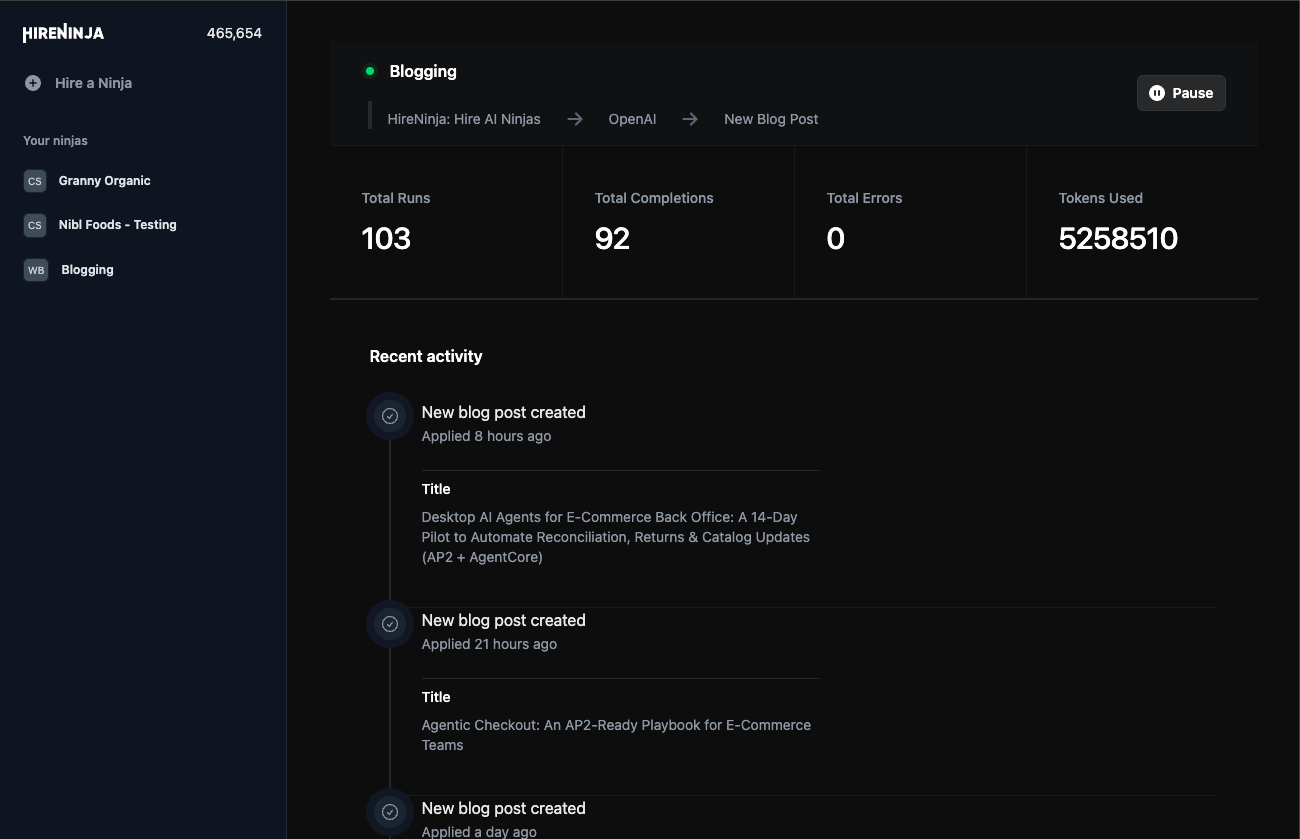The height and width of the screenshot is (839, 1300).
Task: Open Hire a Ninja
Action: click(94, 83)
